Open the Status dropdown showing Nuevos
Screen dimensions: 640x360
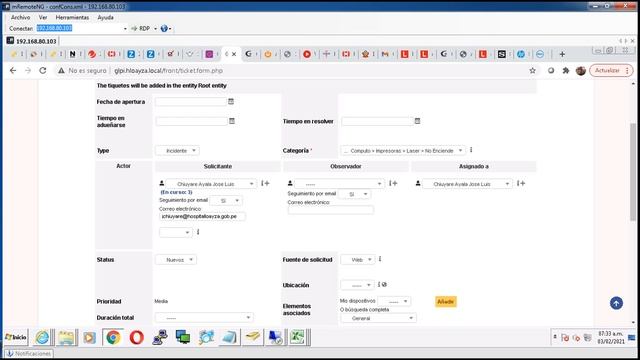click(176, 260)
